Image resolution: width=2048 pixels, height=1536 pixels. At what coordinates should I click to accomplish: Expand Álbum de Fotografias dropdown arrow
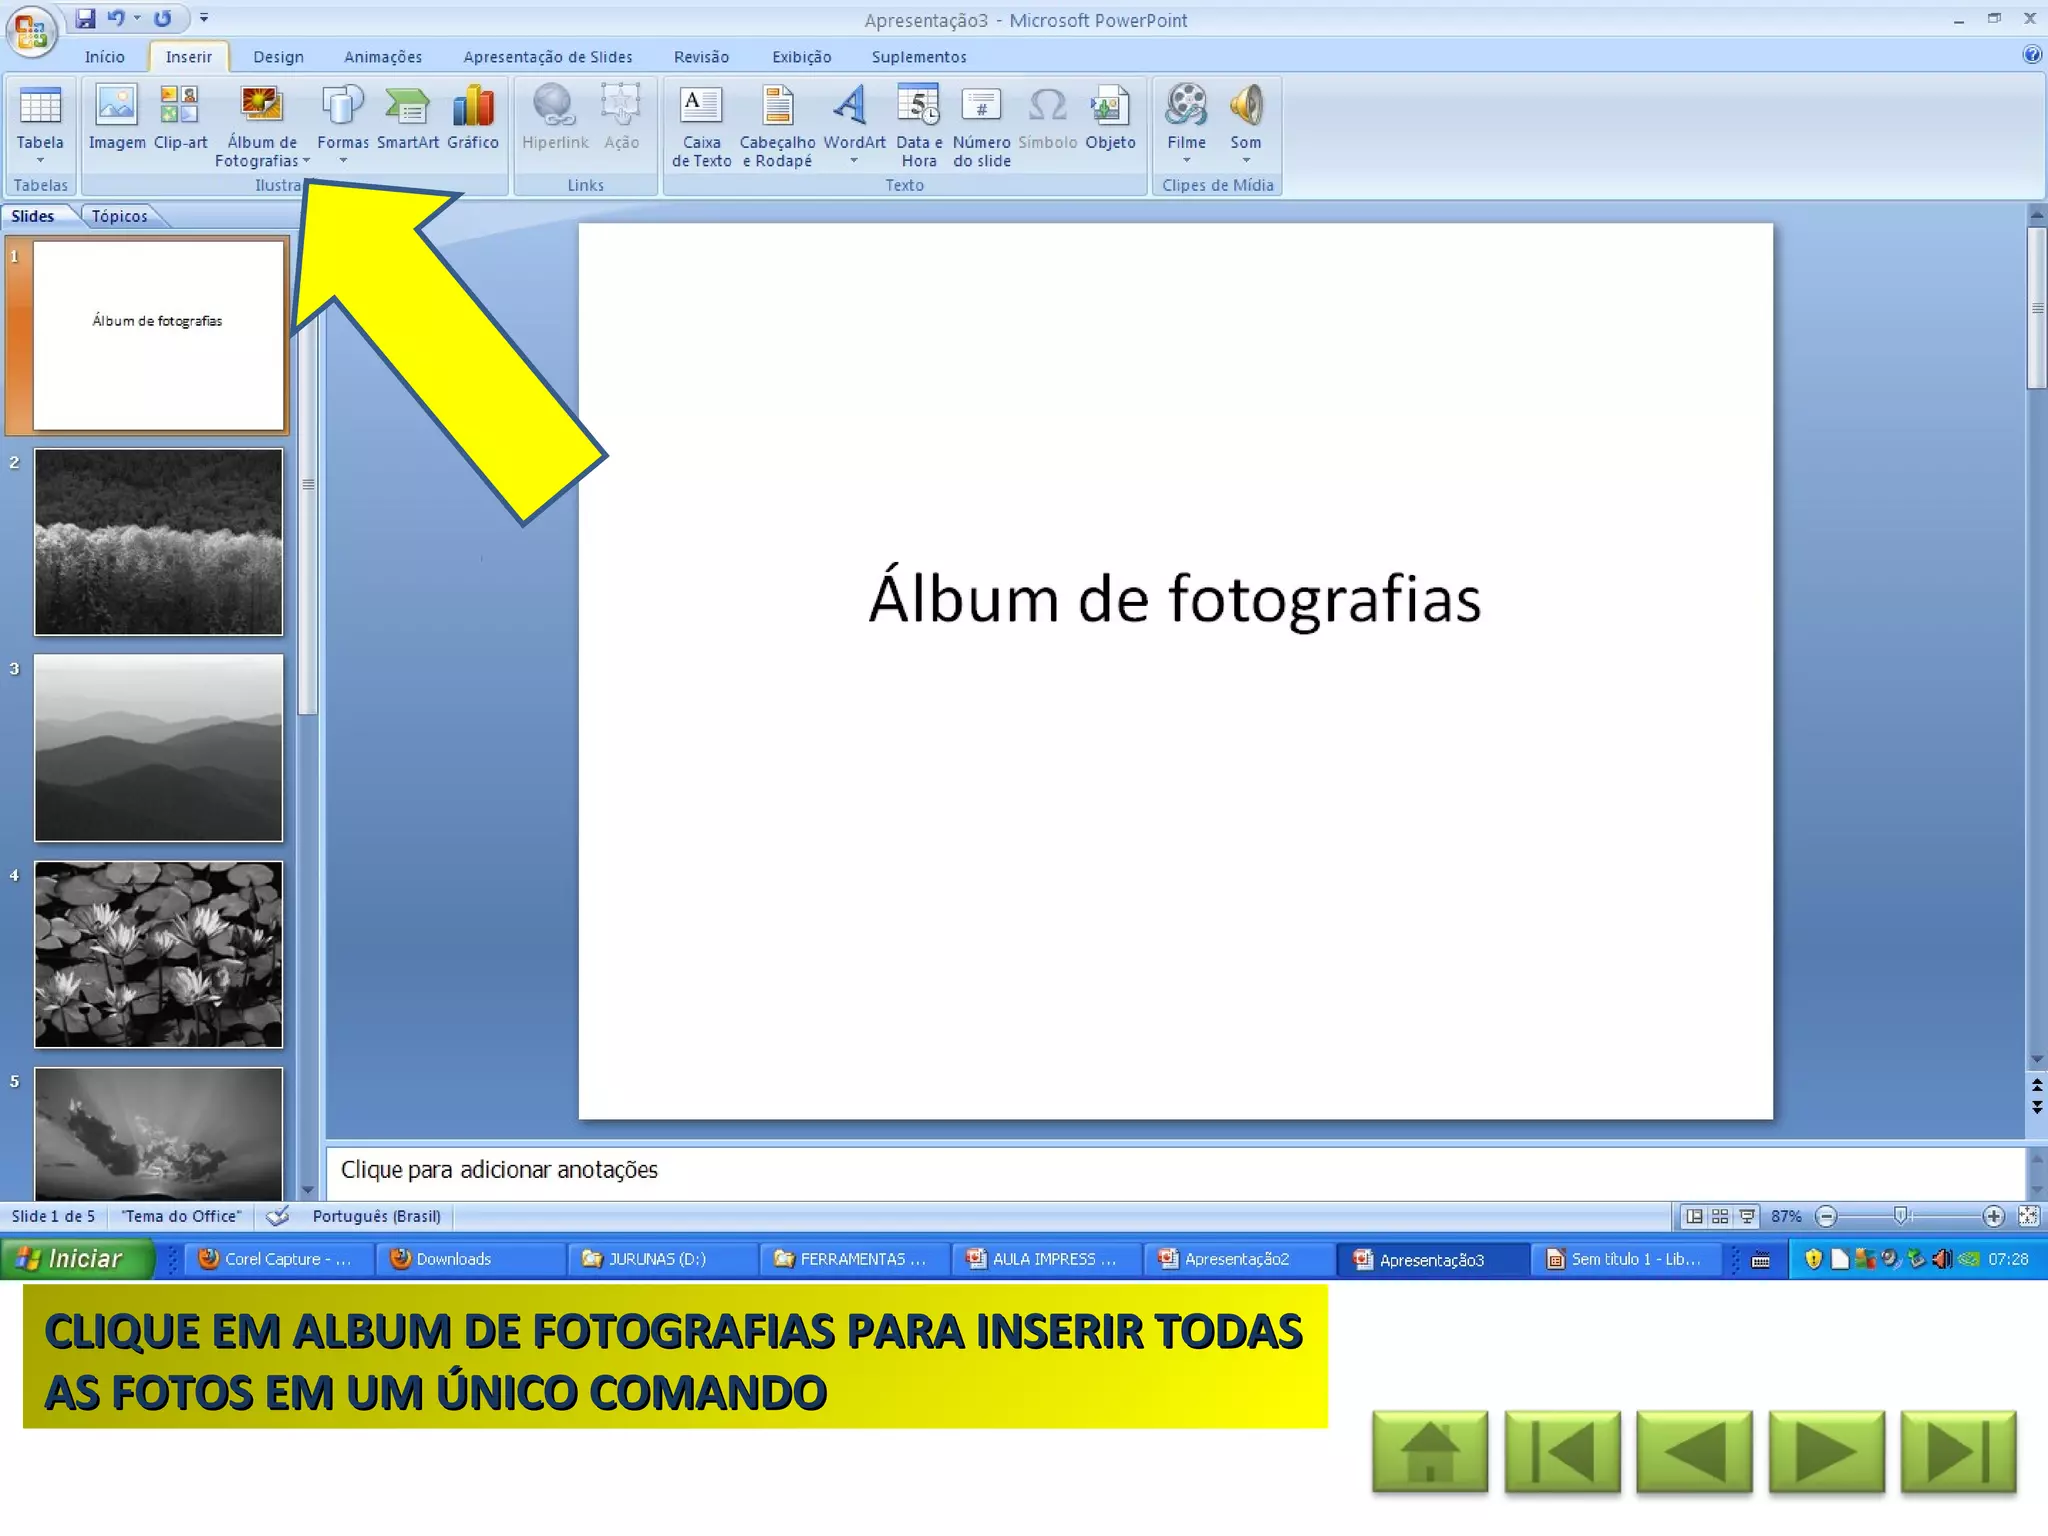[307, 161]
